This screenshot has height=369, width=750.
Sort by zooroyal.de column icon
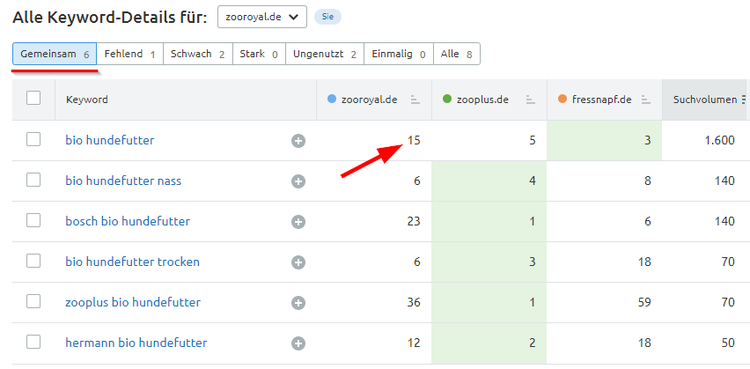(415, 100)
